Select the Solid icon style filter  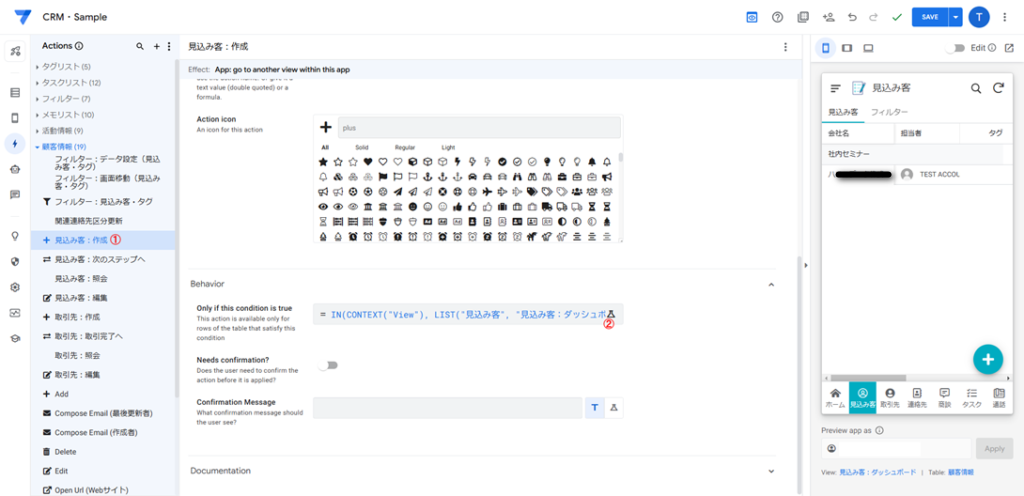coord(360,147)
